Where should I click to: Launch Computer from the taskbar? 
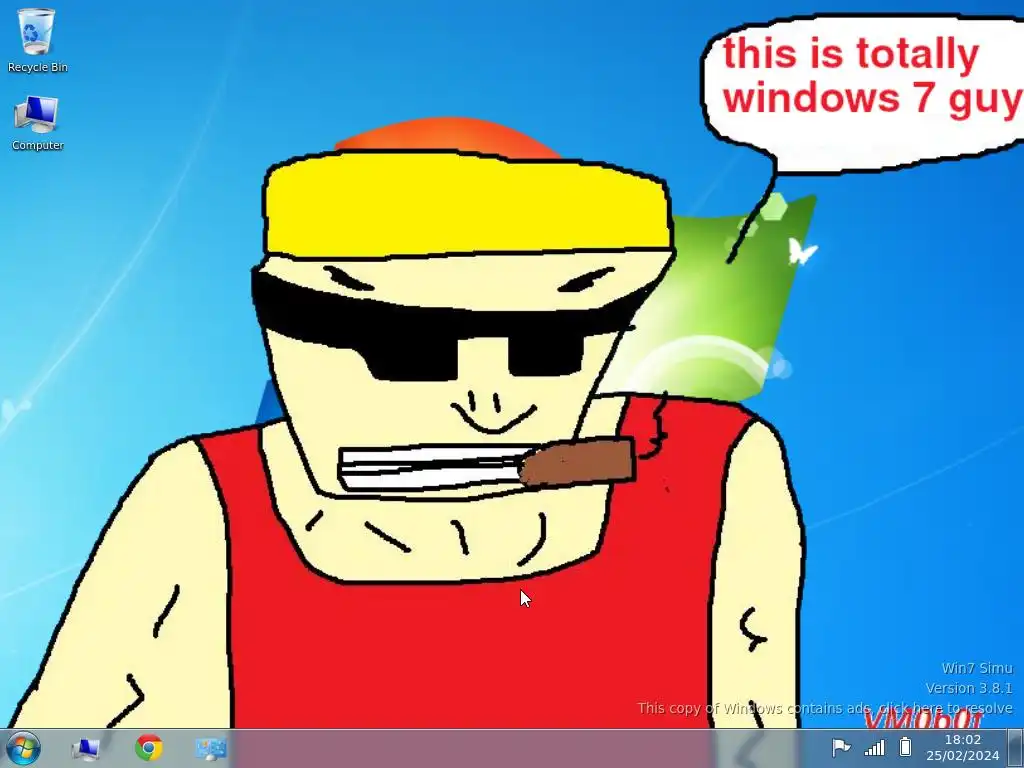86,748
